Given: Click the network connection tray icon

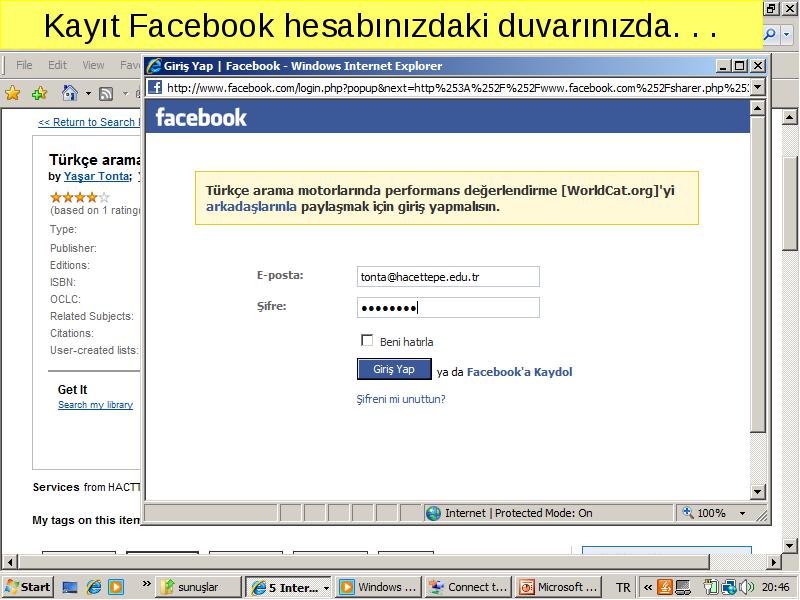Looking at the screenshot, I should [730, 587].
